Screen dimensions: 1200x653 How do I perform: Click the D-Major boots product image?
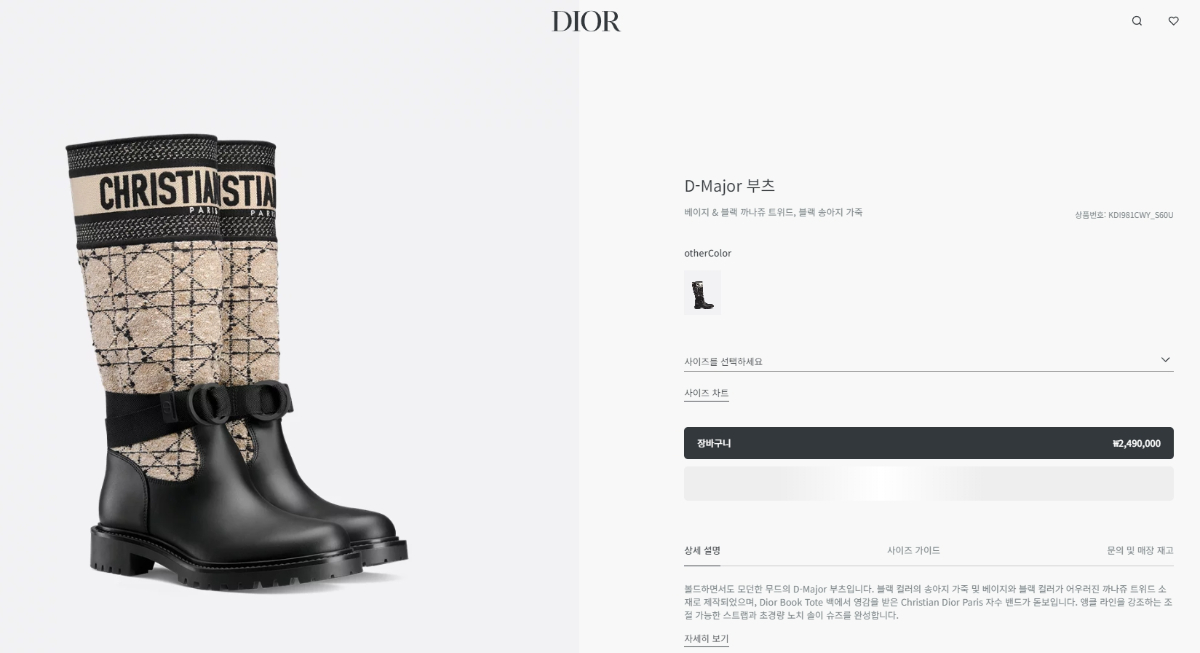[x=237, y=360]
